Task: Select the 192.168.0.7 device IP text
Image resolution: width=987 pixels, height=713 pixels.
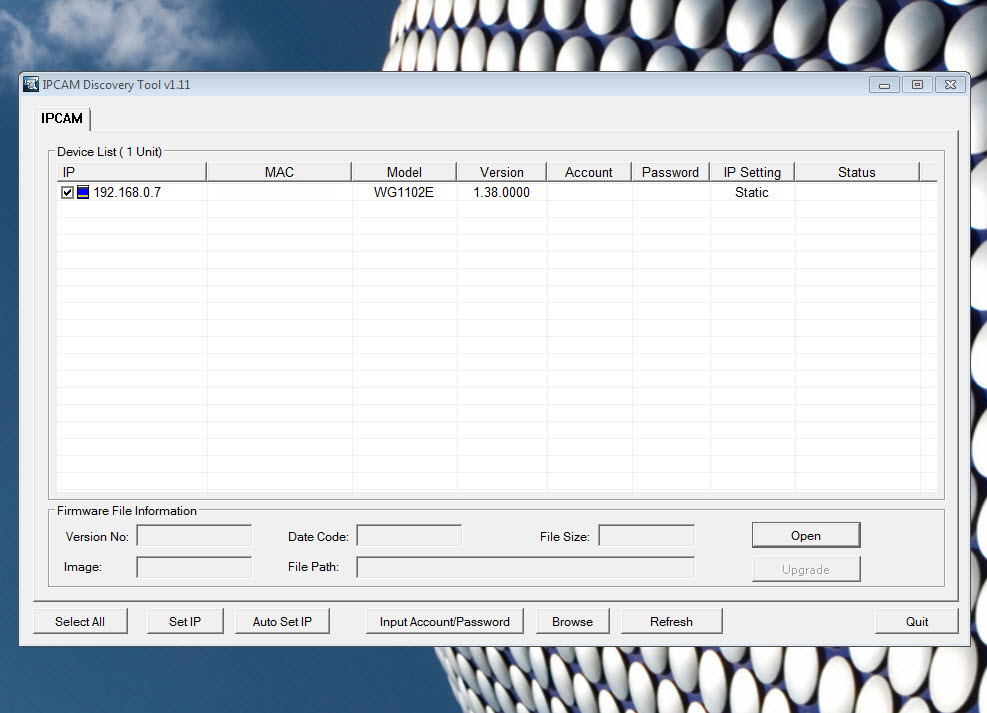Action: click(127, 192)
